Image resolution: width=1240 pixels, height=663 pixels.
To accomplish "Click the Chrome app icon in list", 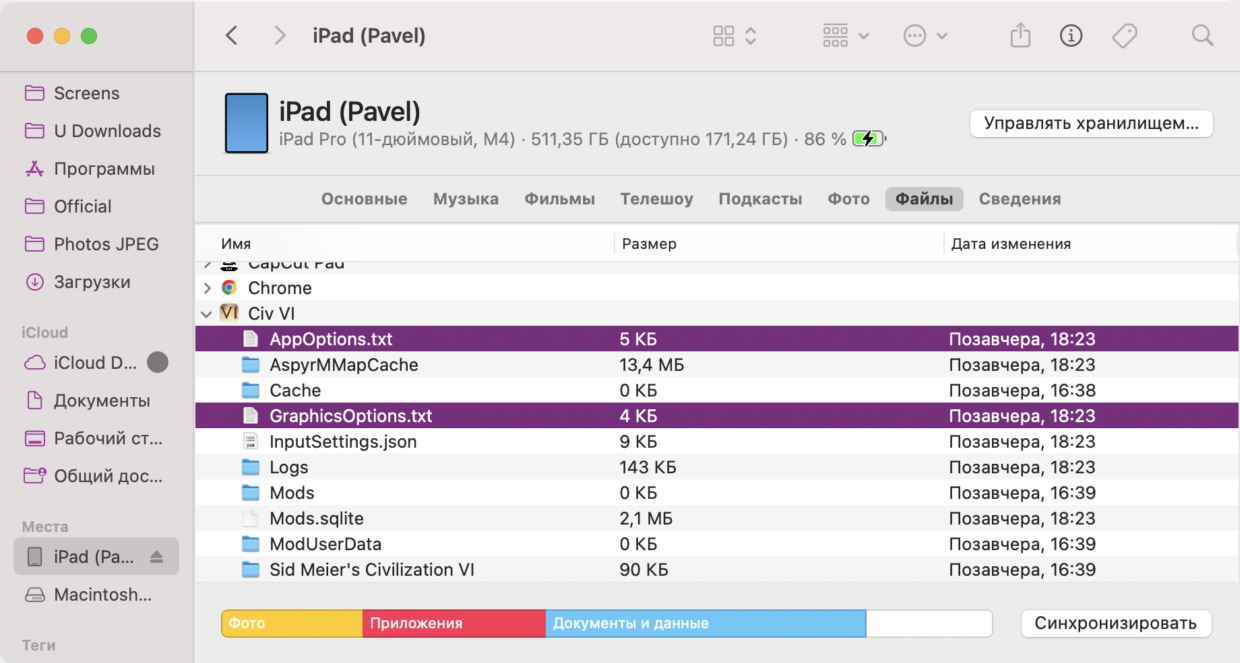I will [x=229, y=288].
